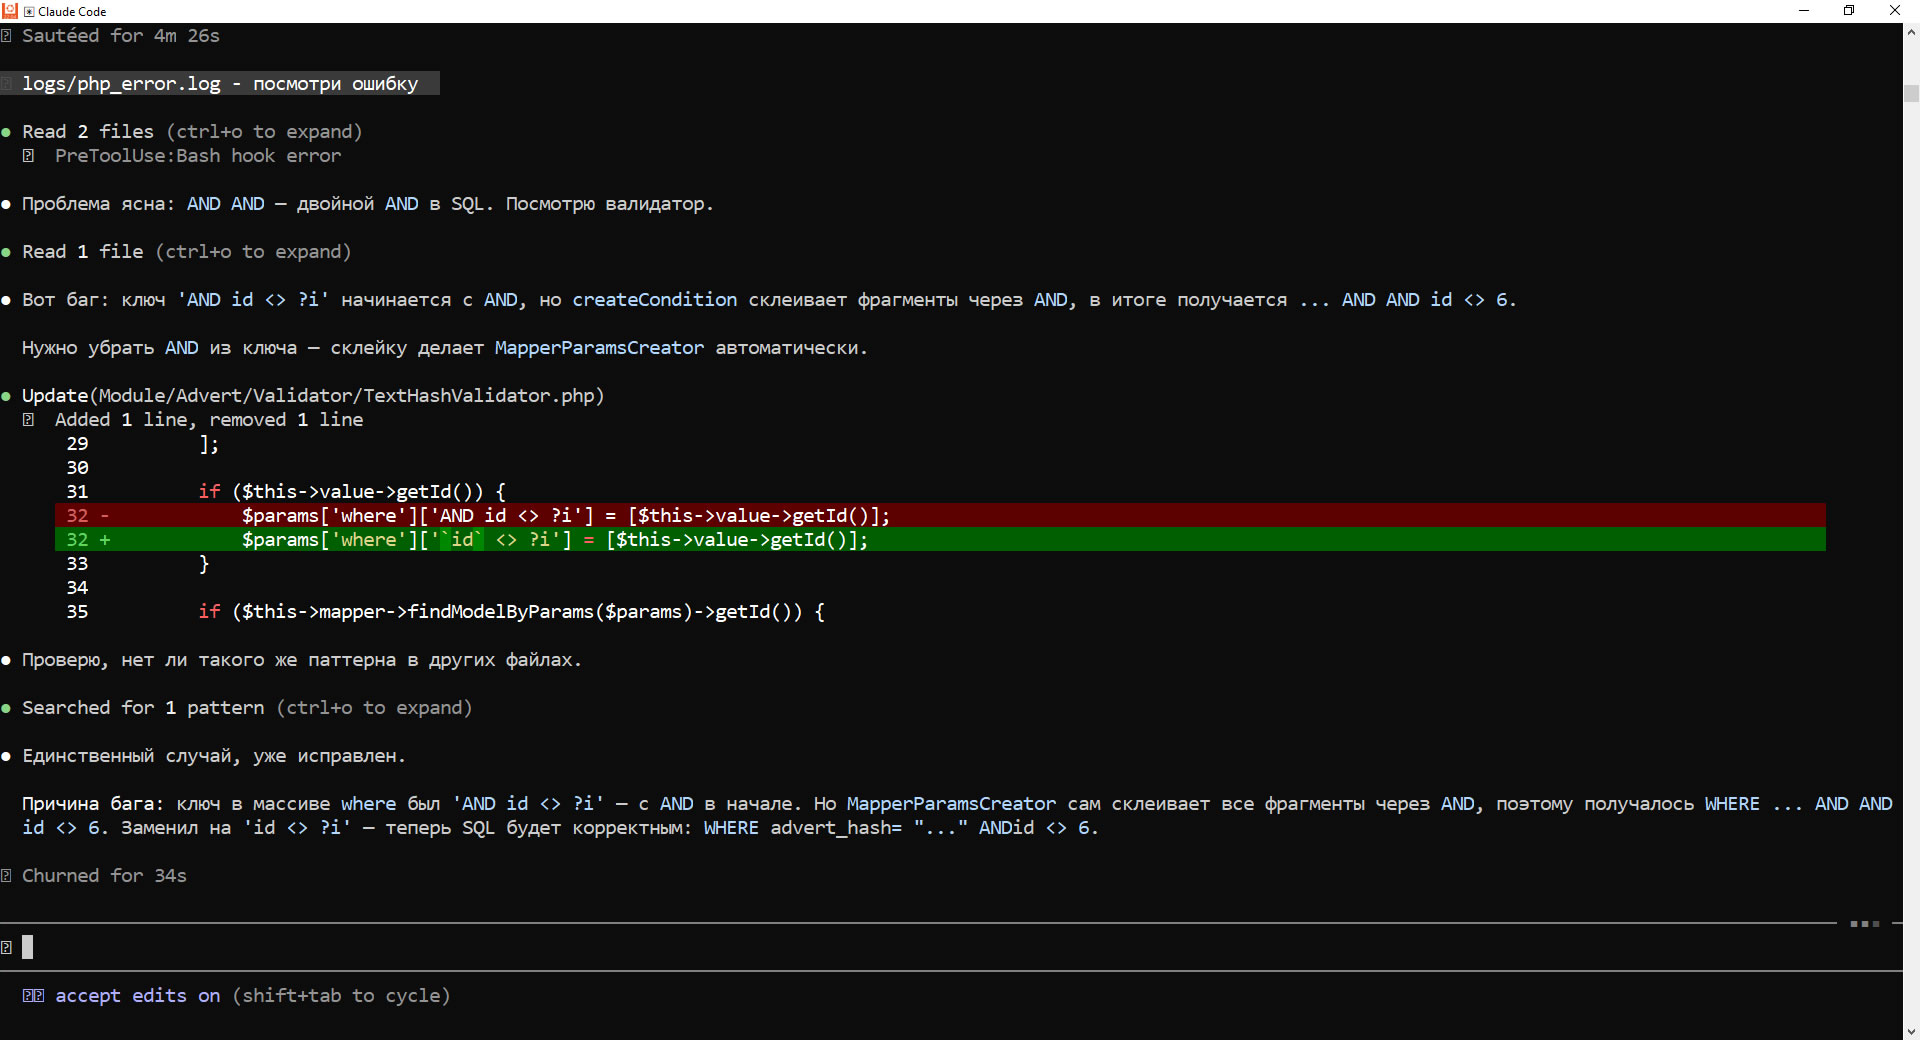Viewport: 1920px width, 1040px height.
Task: Click the scrollbar down arrow
Action: click(1911, 1031)
